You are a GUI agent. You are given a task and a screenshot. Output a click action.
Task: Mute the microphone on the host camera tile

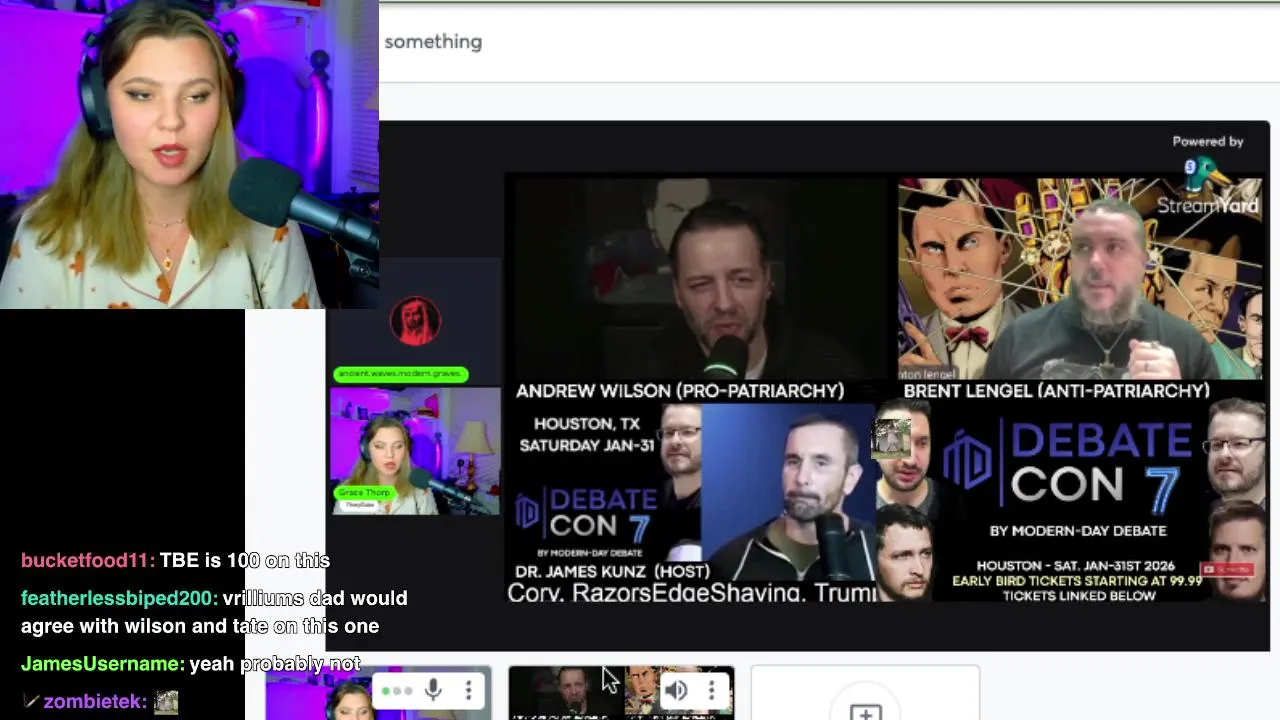[433, 690]
